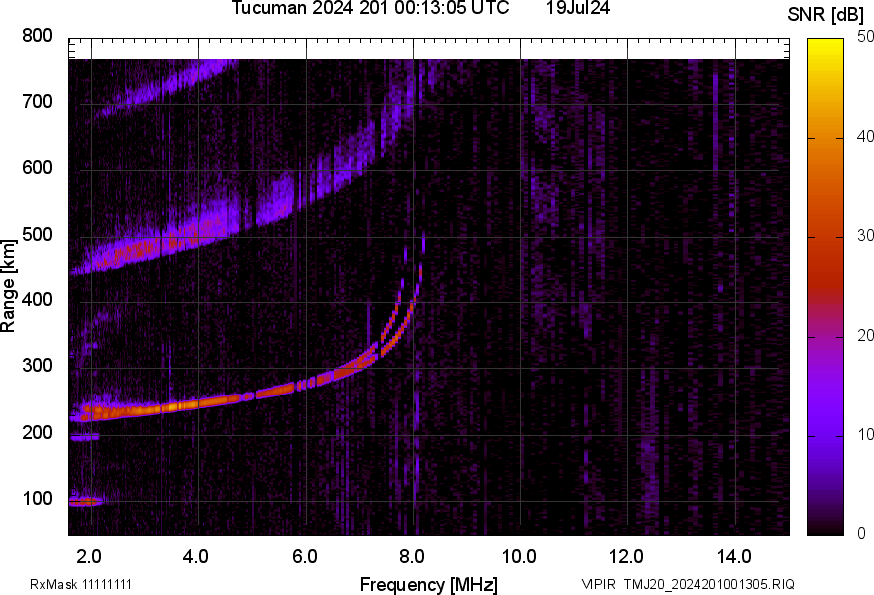
Task: Click the range tick label '500'
Action: pyautogui.click(x=37, y=234)
